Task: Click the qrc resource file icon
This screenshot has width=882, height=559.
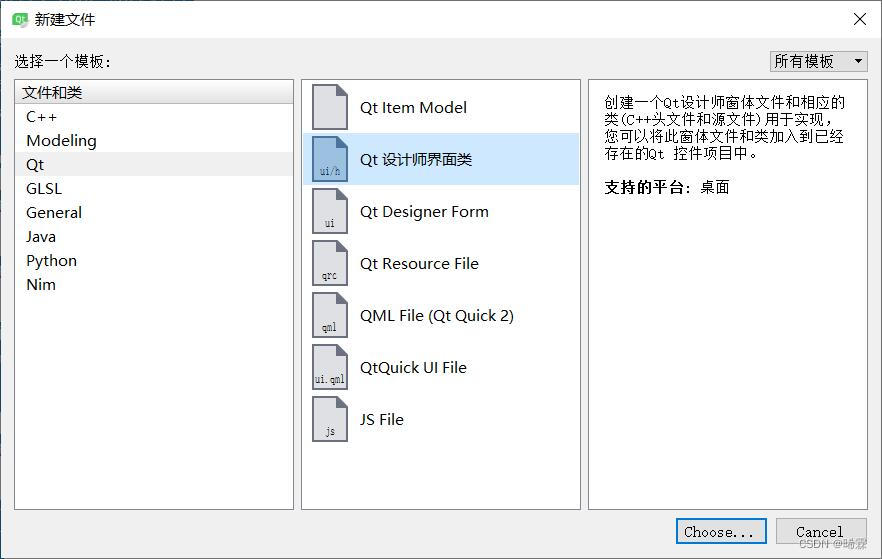Action: click(x=330, y=263)
